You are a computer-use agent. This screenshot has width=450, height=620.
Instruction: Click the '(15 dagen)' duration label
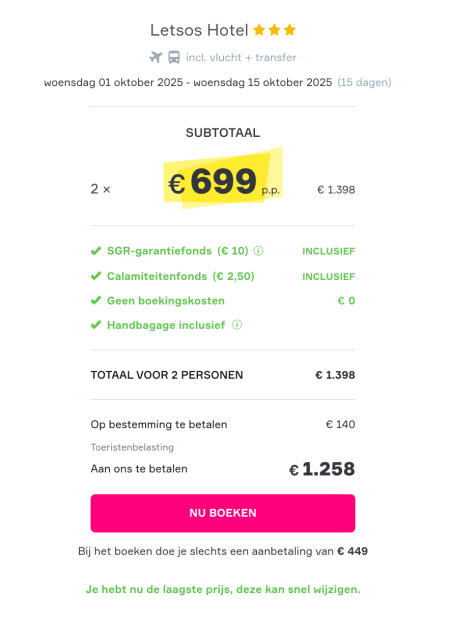point(364,82)
